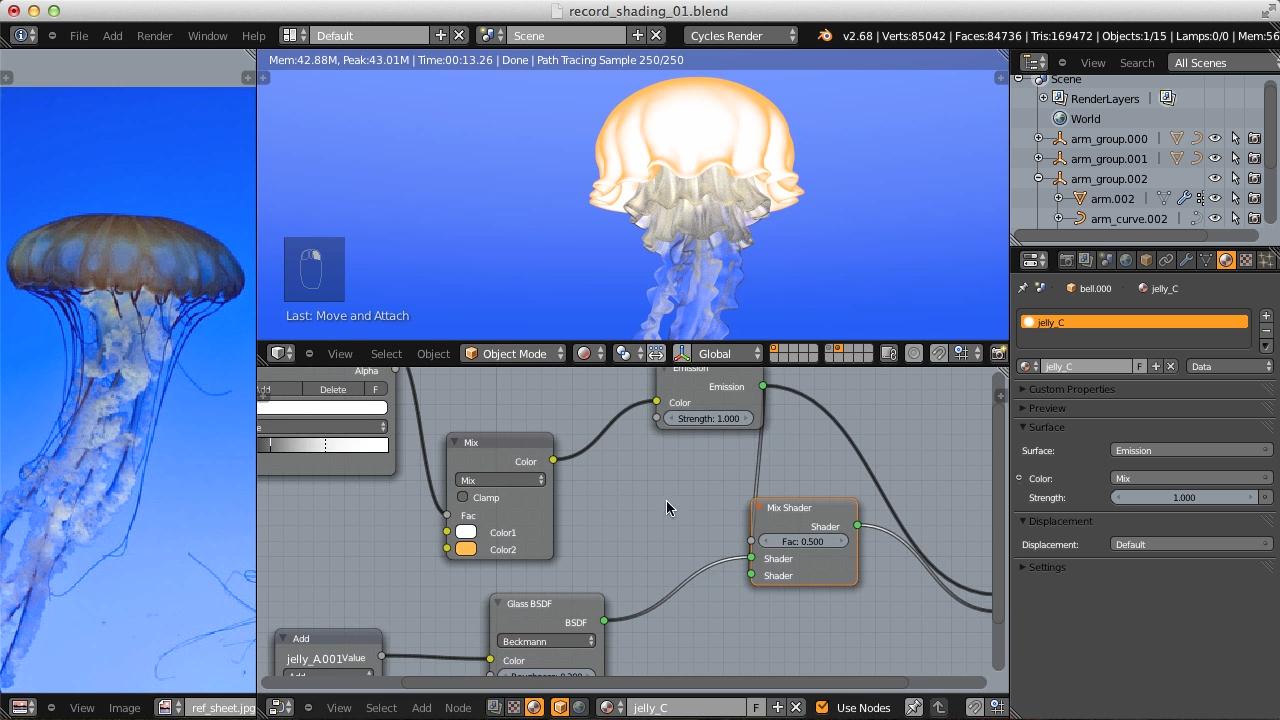Uncheck the Use Nodes checkbox
This screenshot has width=1280, height=720.
(x=822, y=707)
